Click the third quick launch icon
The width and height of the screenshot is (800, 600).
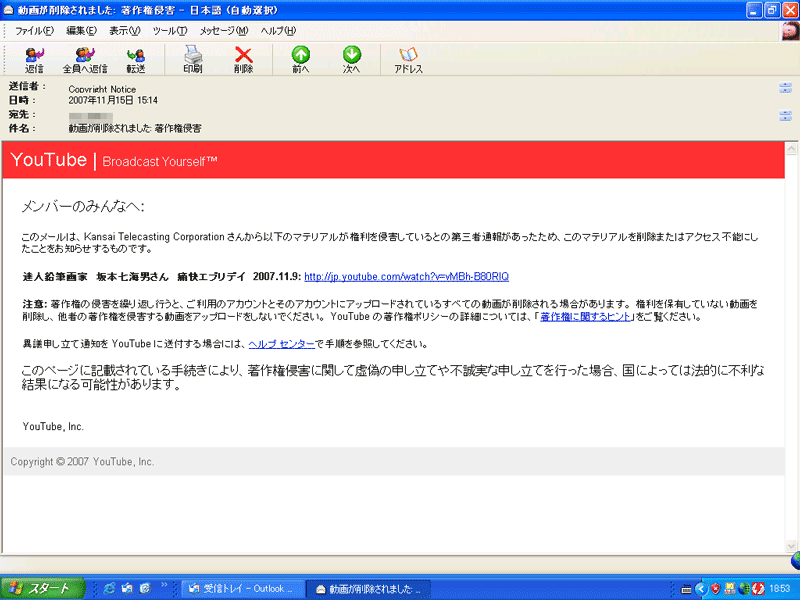pos(145,589)
